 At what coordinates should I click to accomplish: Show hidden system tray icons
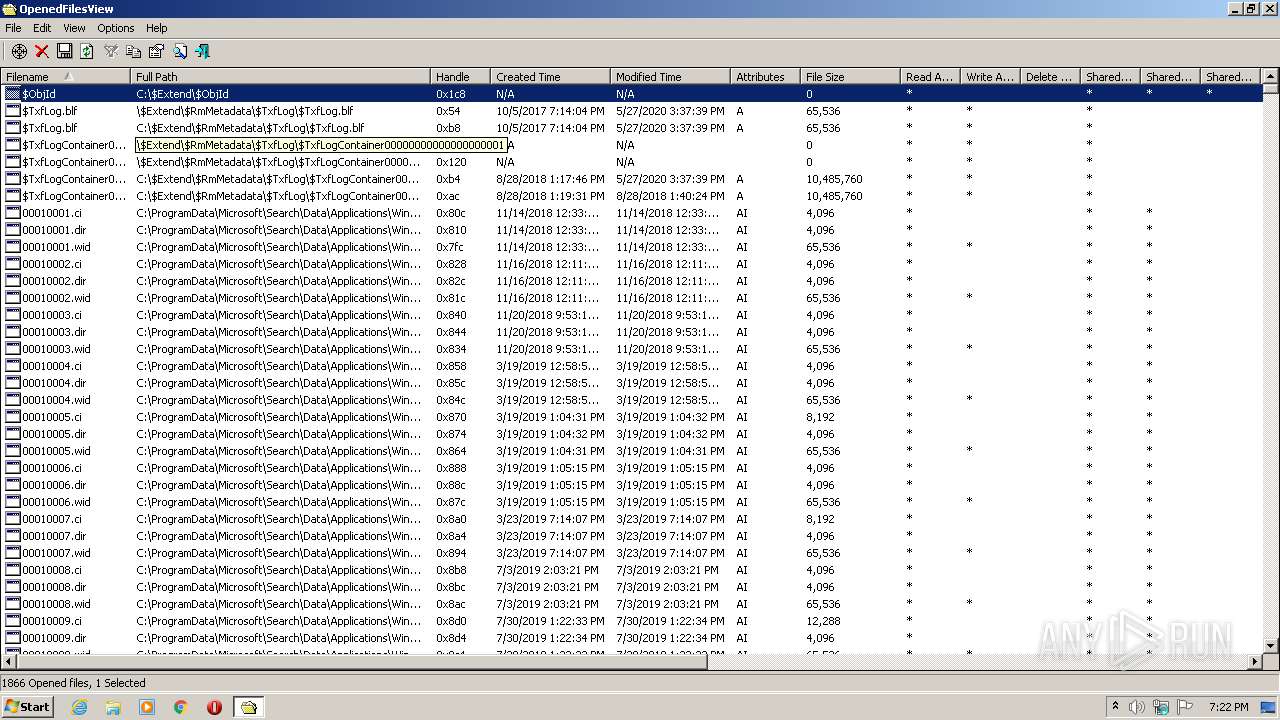tap(1115, 707)
